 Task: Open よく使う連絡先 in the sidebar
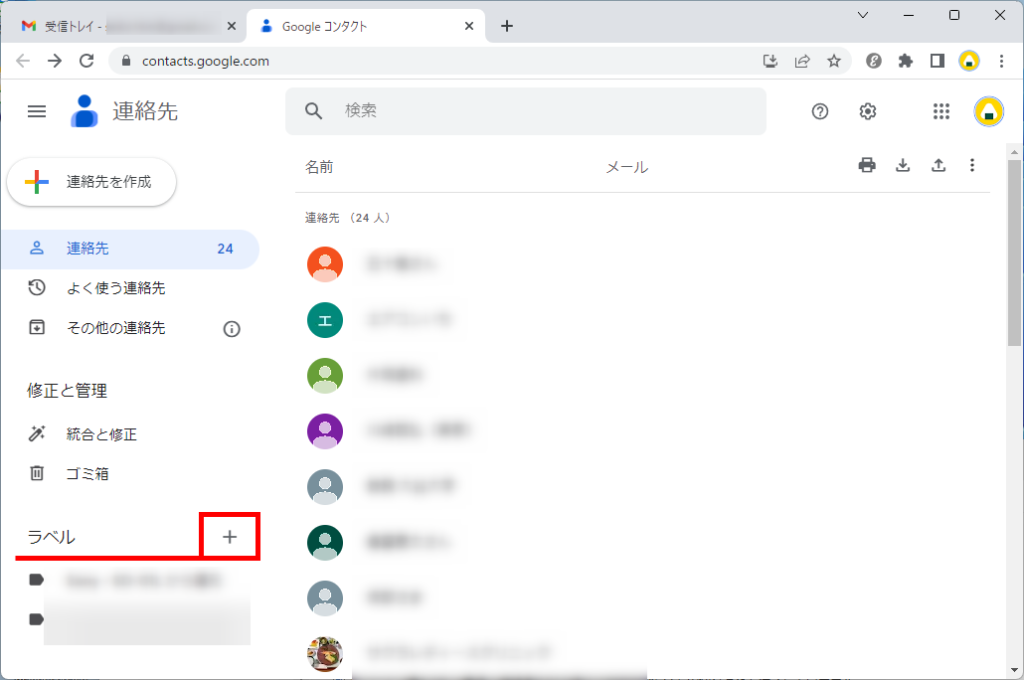pyautogui.click(x=115, y=288)
